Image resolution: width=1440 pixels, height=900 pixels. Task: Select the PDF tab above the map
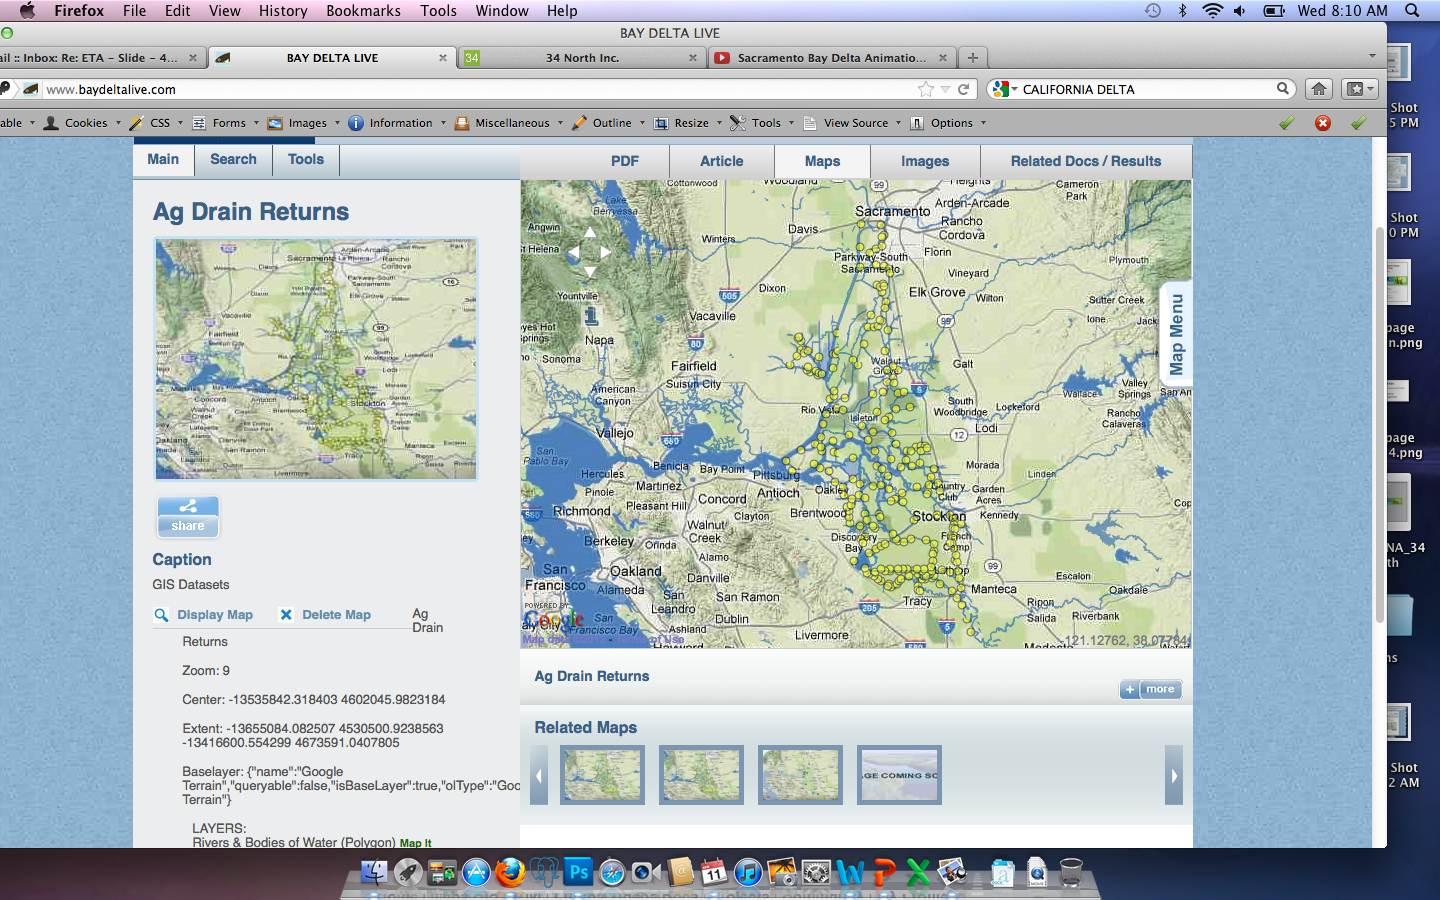(x=625, y=161)
